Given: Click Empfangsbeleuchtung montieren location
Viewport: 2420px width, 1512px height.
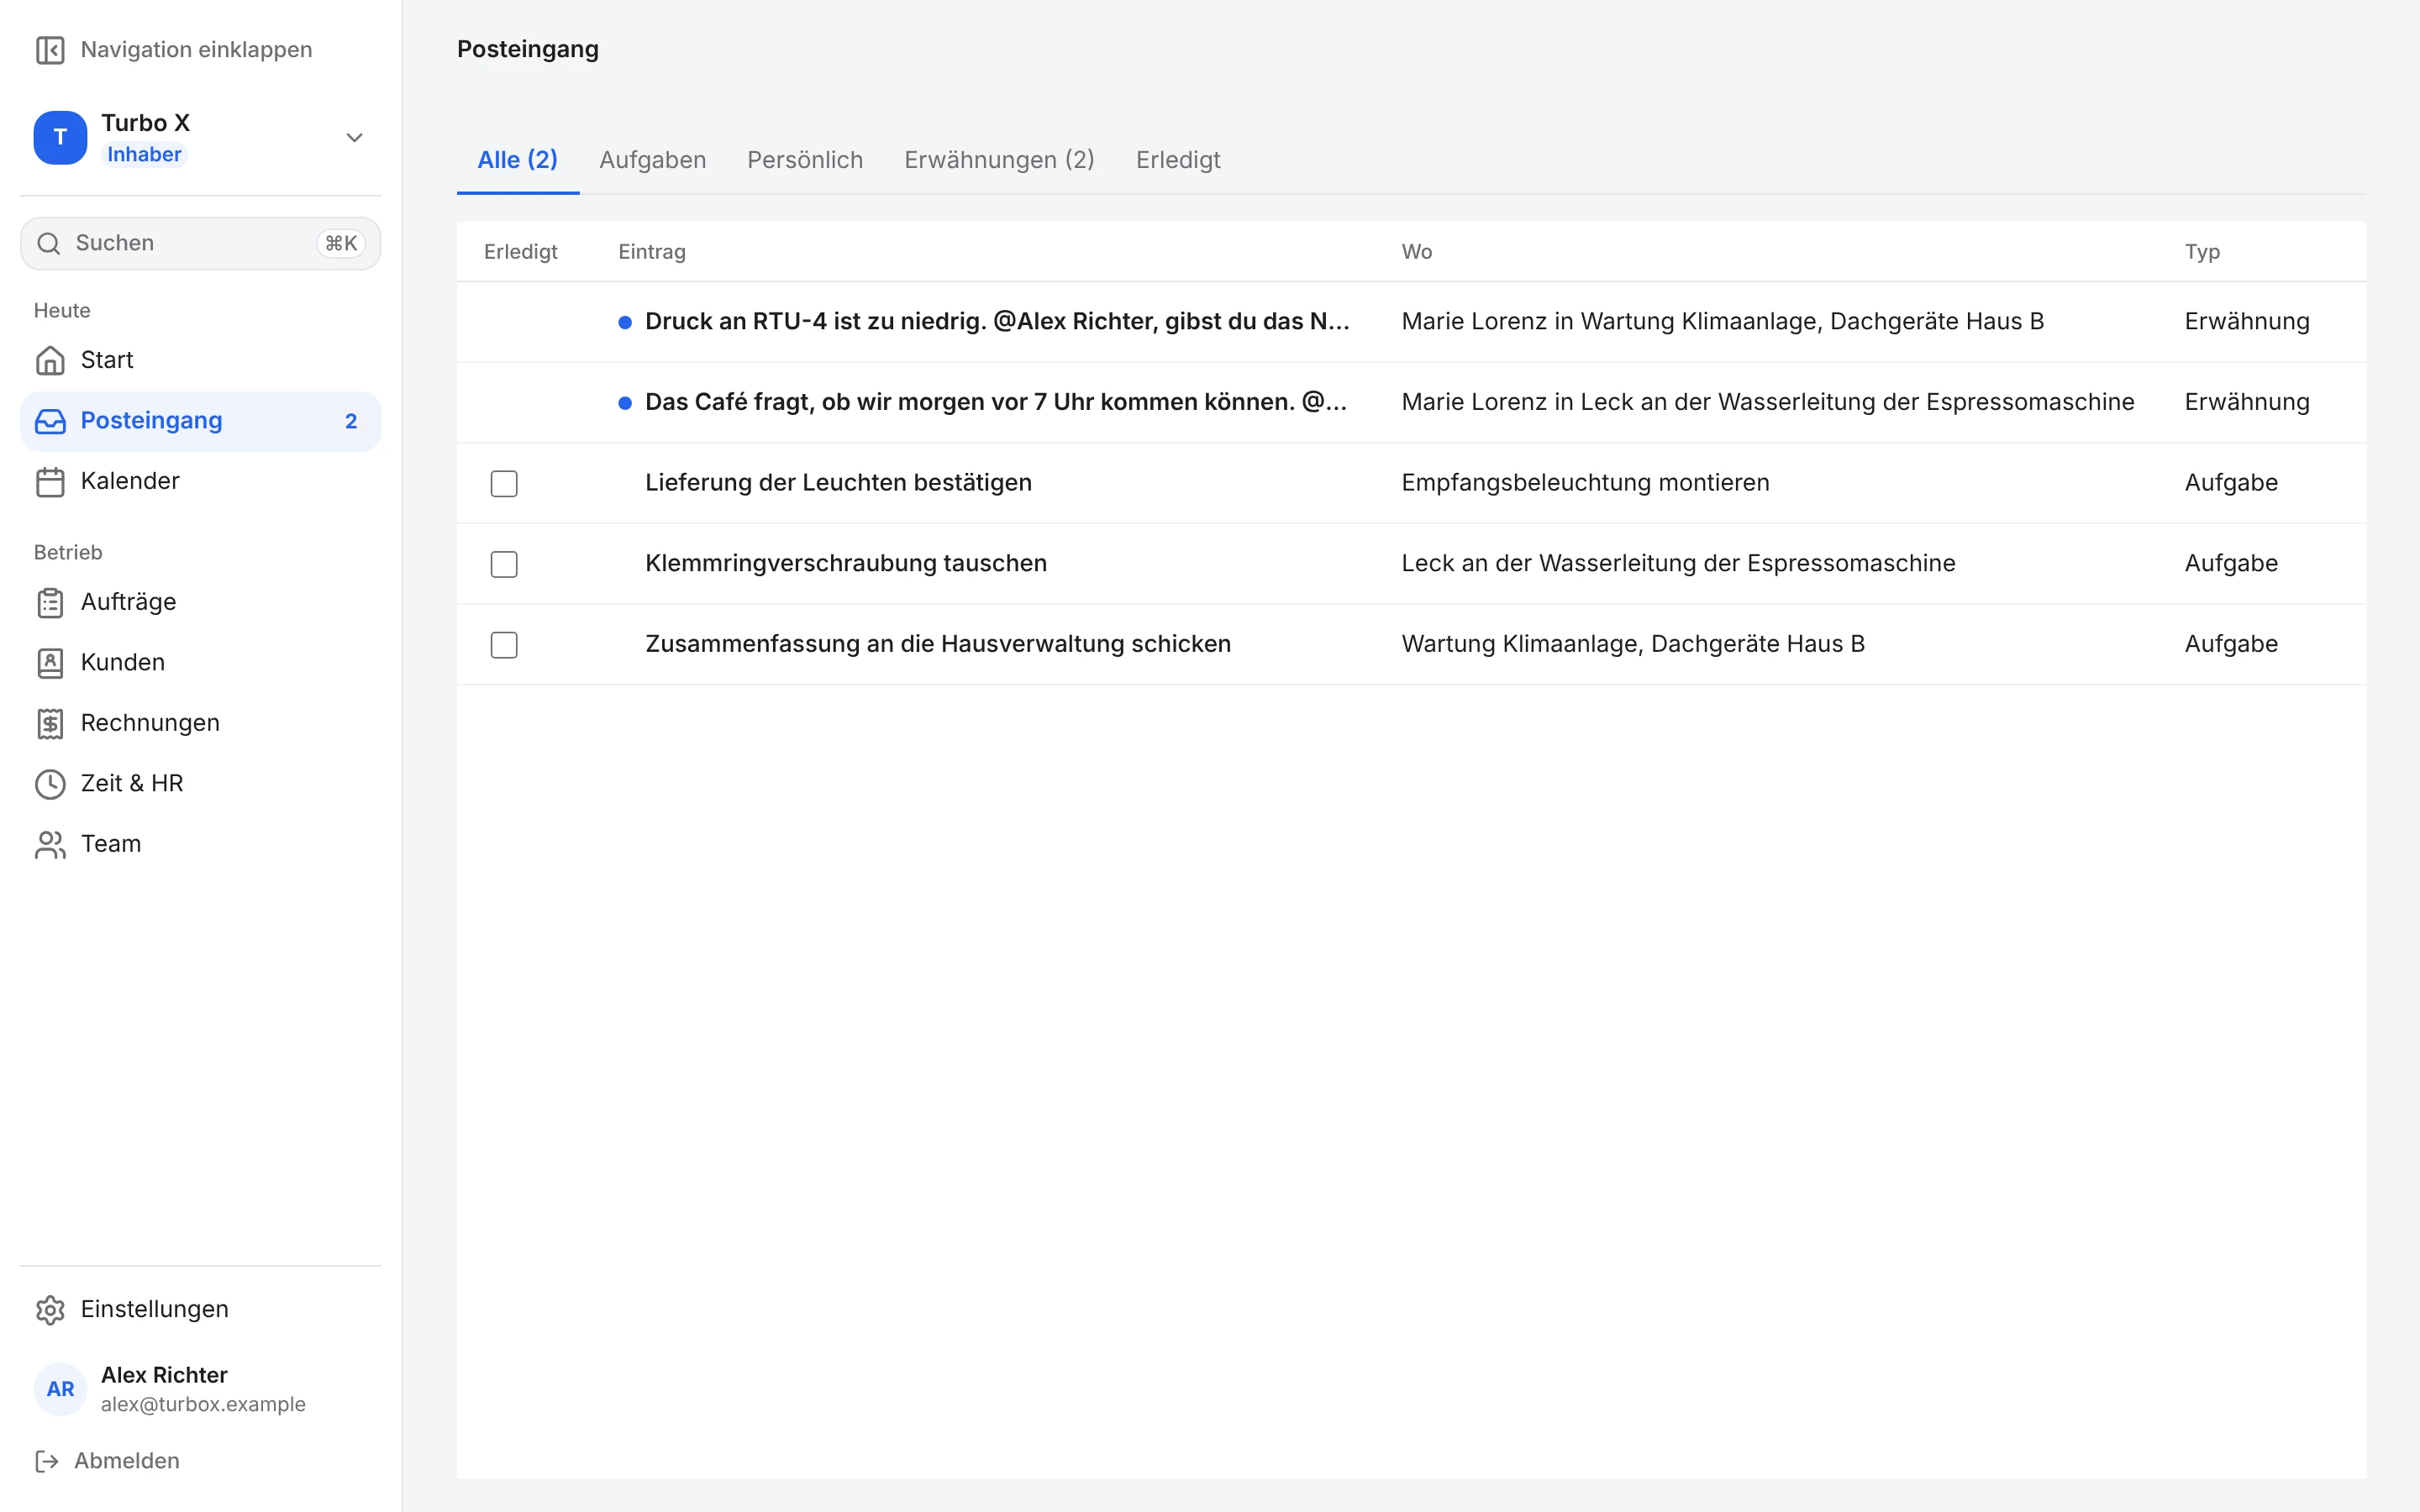Looking at the screenshot, I should click(1585, 483).
